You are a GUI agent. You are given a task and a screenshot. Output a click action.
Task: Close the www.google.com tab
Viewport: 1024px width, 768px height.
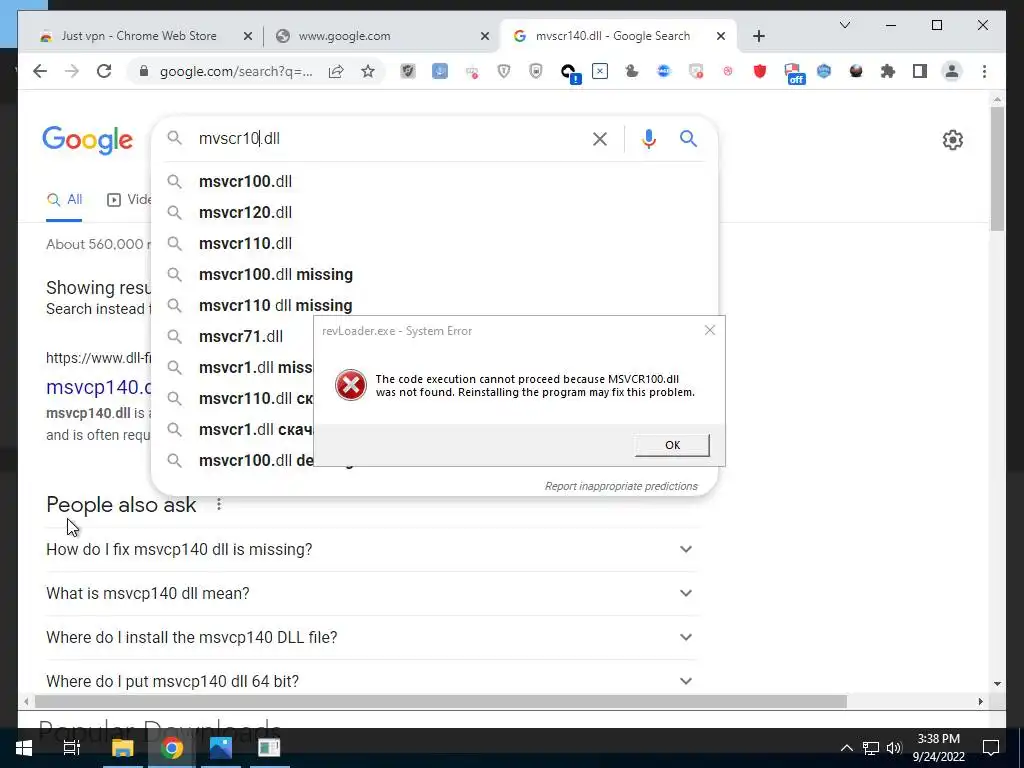tap(485, 37)
